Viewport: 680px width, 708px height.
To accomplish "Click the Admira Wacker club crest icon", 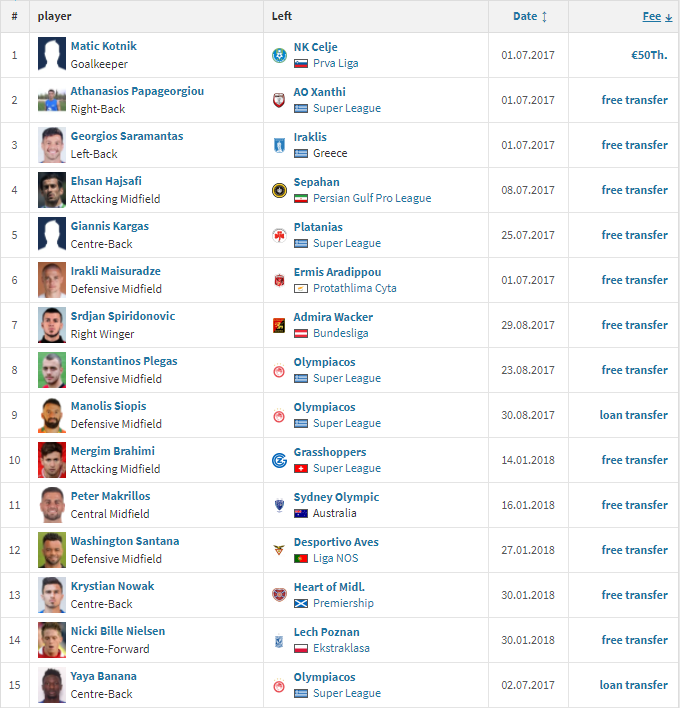I will pos(279,325).
